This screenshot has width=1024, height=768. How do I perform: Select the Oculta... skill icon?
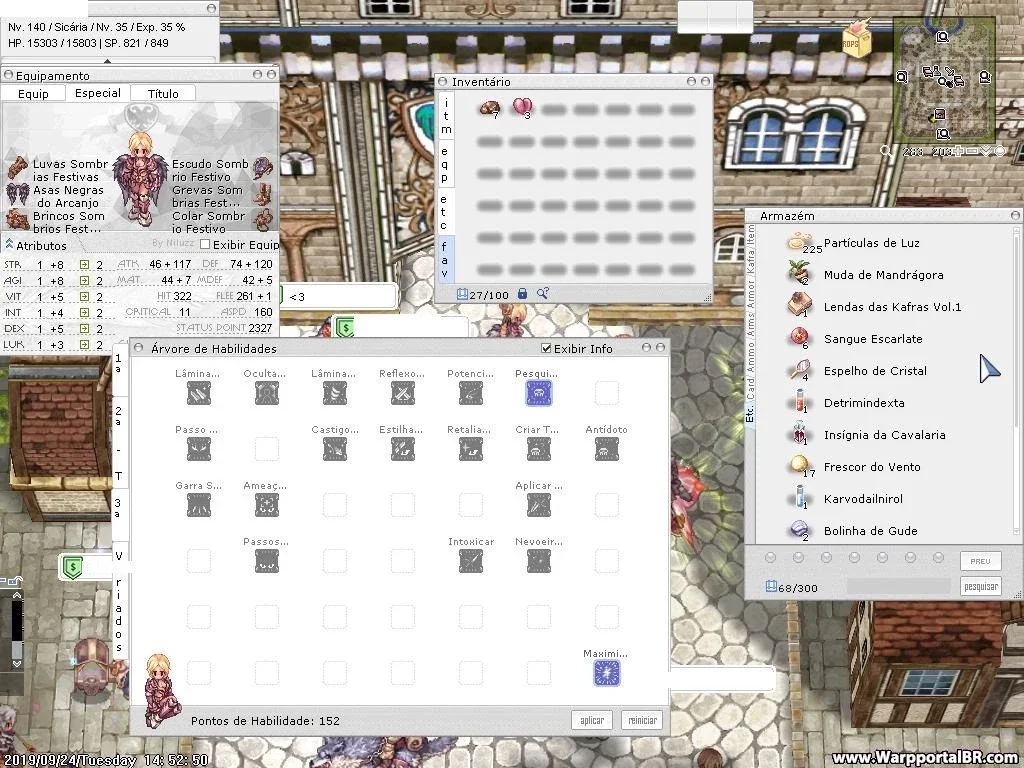click(x=266, y=393)
